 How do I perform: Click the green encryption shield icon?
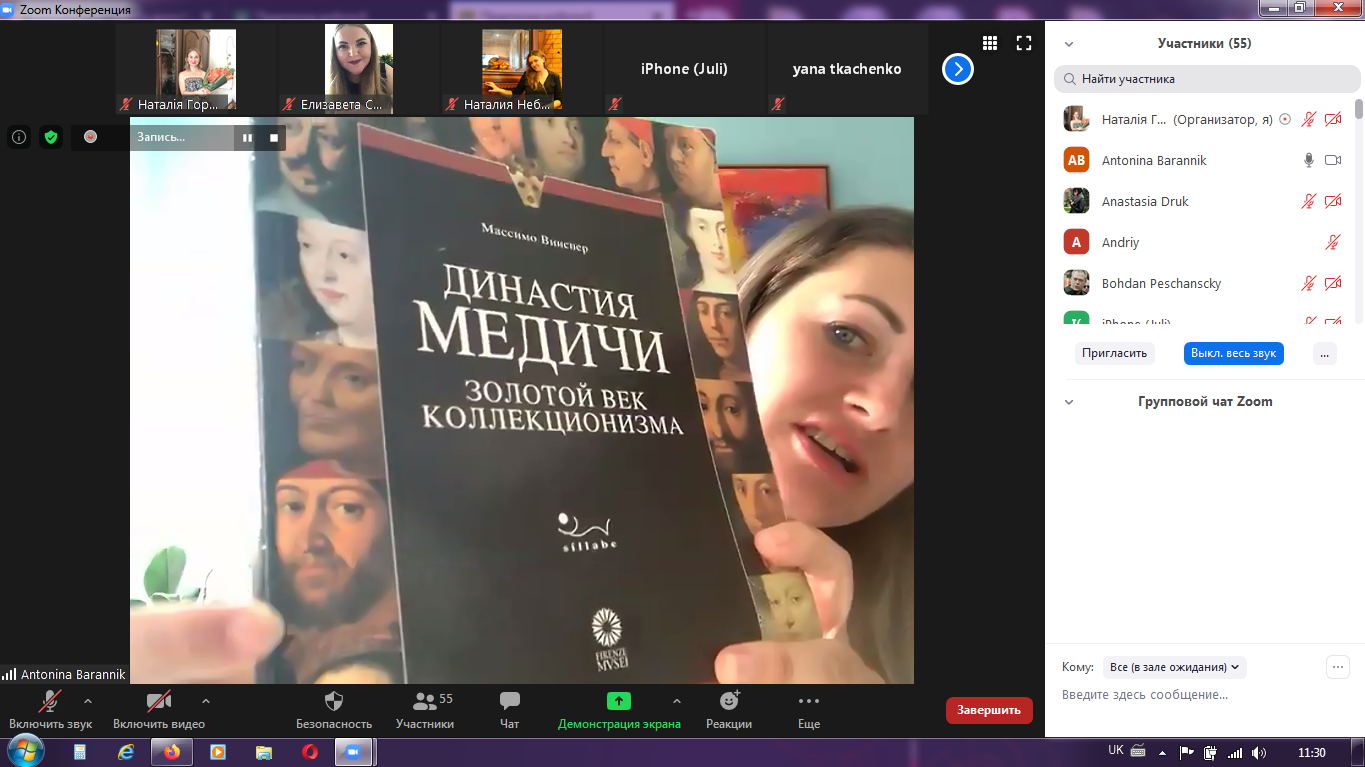tap(51, 137)
